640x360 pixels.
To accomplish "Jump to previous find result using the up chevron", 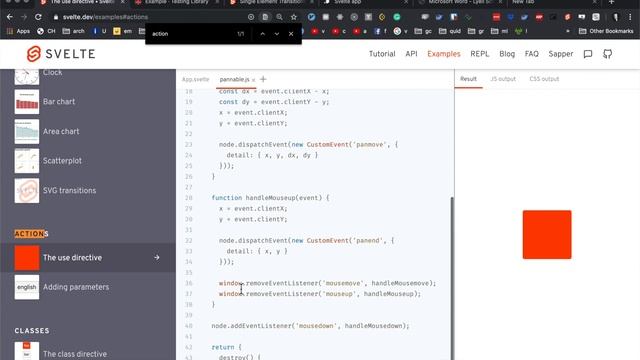I will [262, 34].
